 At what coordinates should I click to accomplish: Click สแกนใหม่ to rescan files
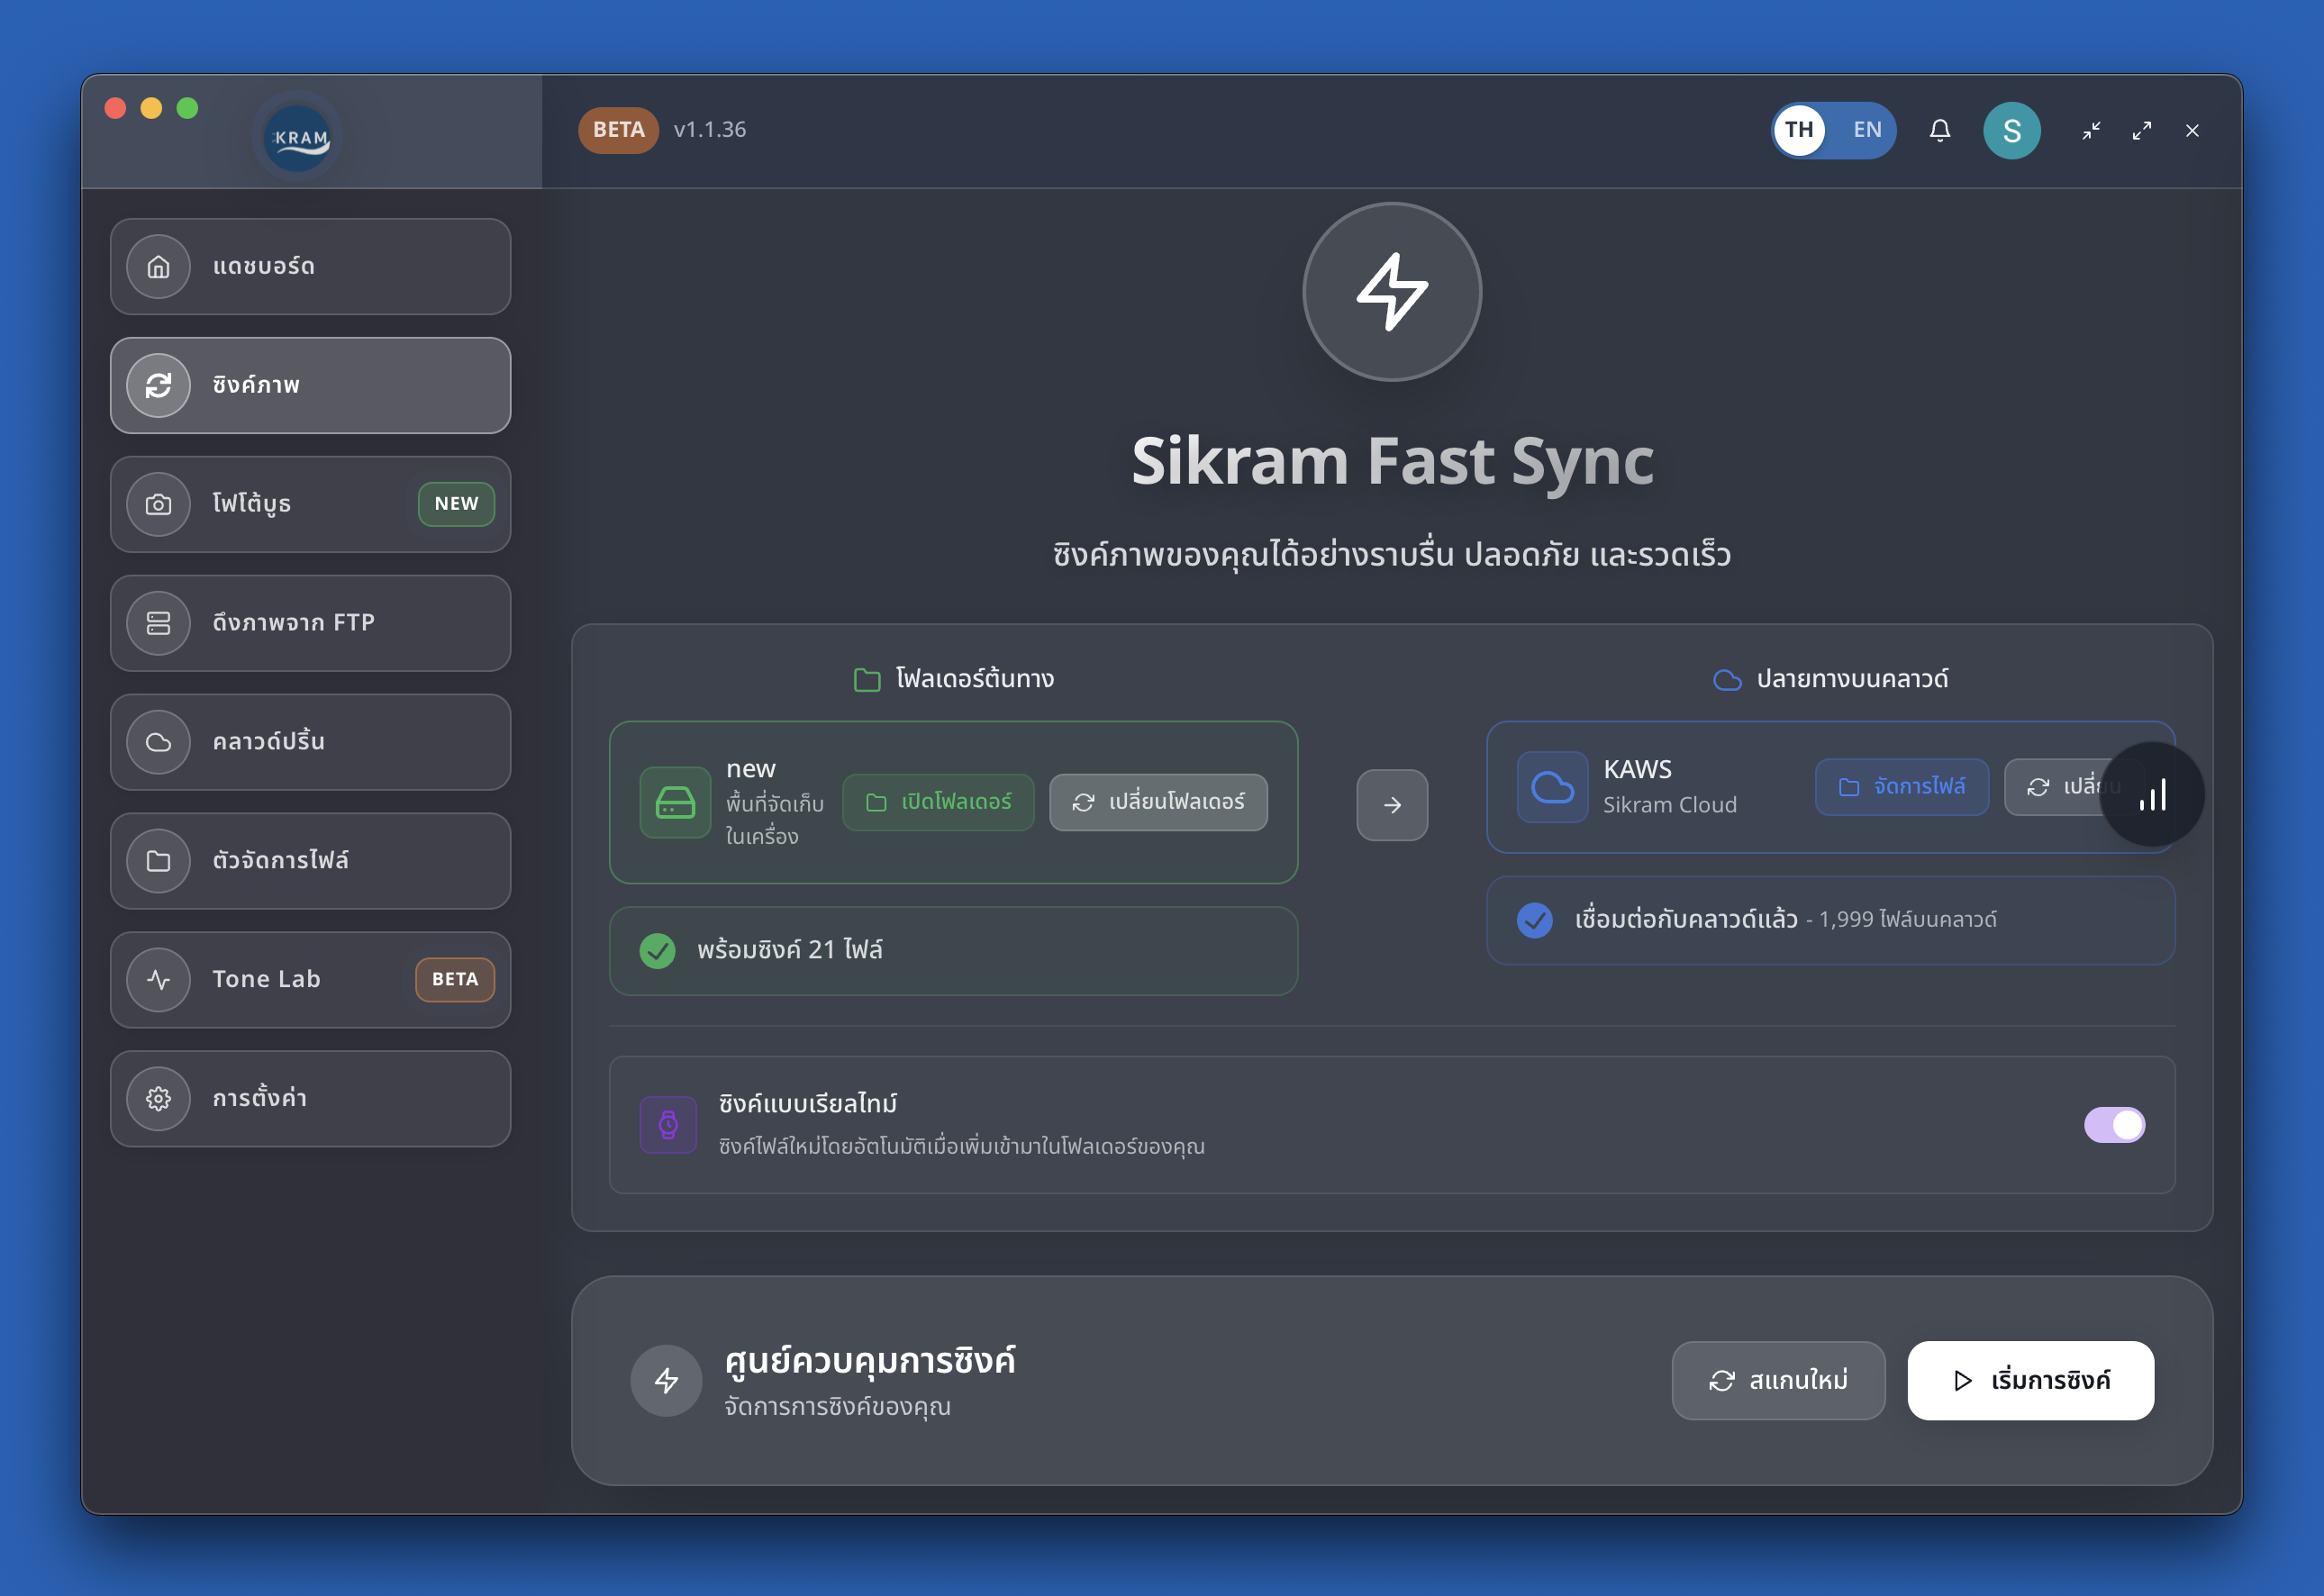1778,1380
